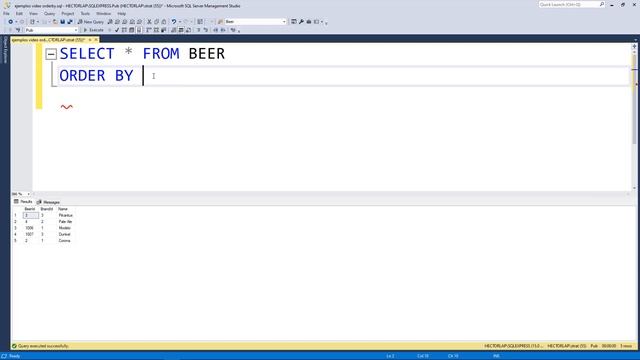Switch to the Results tab
The width and height of the screenshot is (640, 360).
pyautogui.click(x=23, y=202)
